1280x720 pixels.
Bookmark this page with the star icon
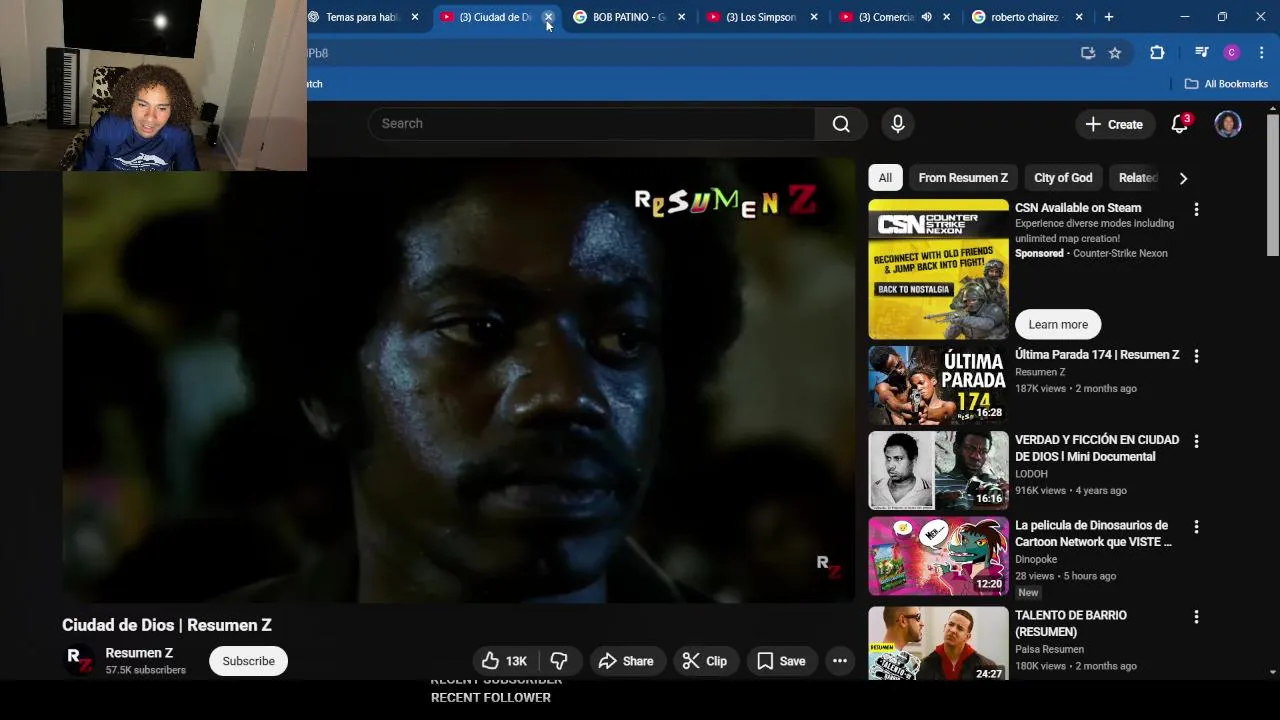(1115, 53)
